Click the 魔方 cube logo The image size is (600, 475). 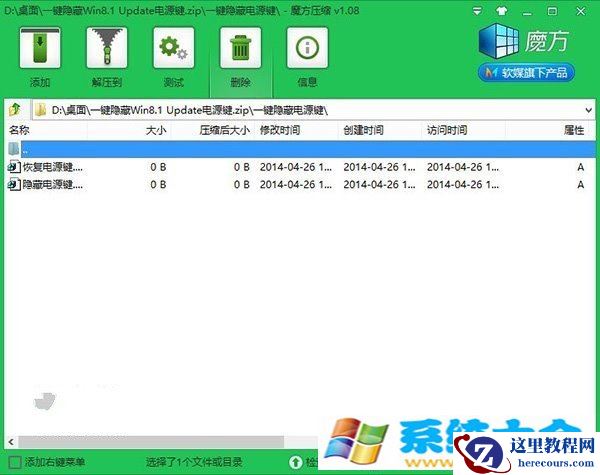(x=498, y=41)
